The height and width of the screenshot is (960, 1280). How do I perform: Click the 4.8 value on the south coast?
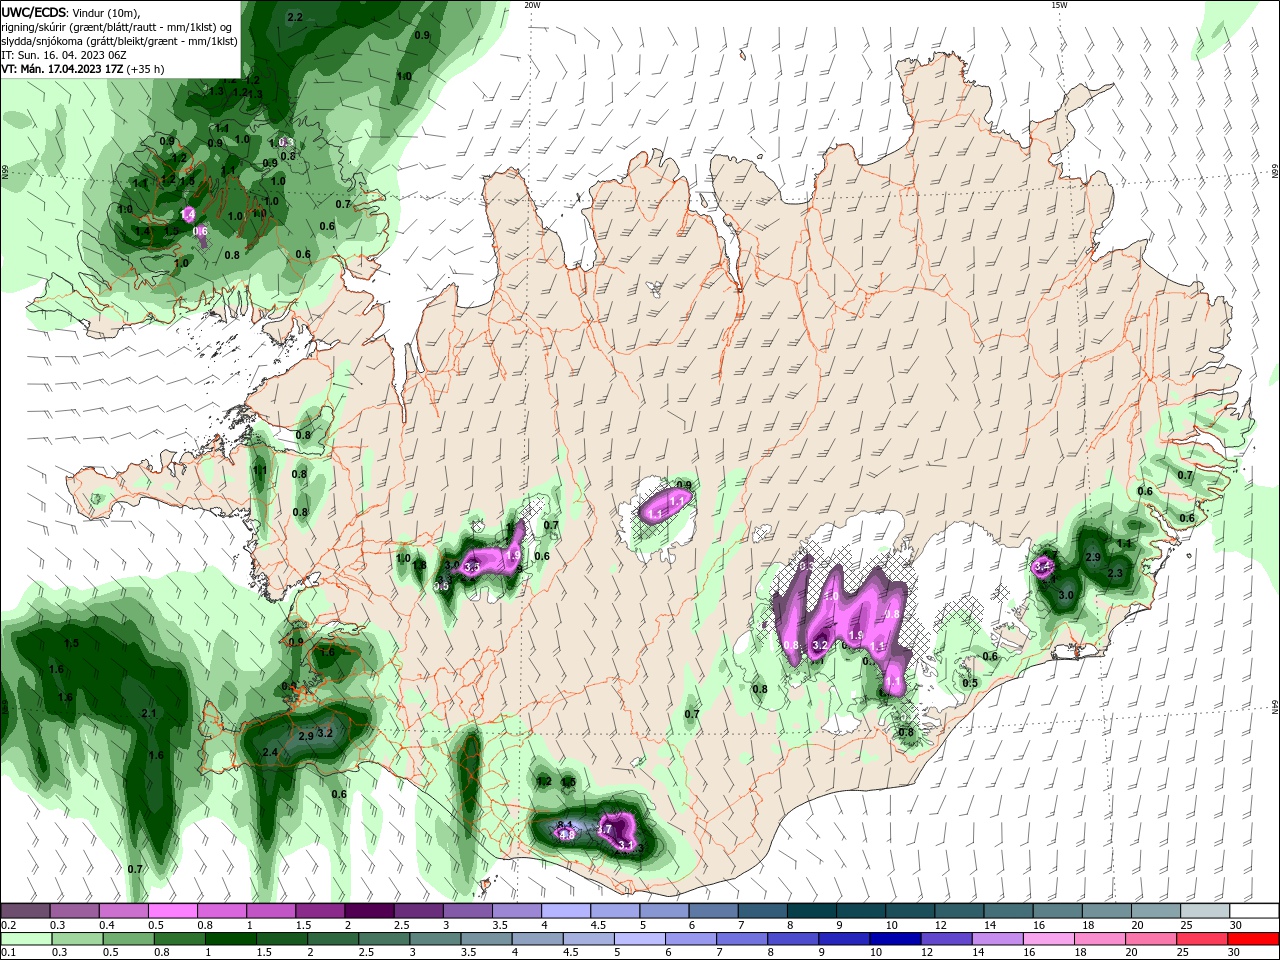tap(566, 834)
